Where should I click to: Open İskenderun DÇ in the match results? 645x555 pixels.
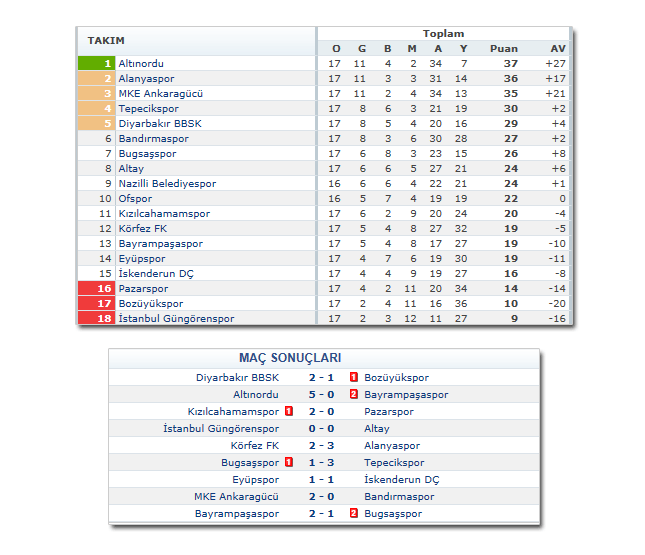401,479
